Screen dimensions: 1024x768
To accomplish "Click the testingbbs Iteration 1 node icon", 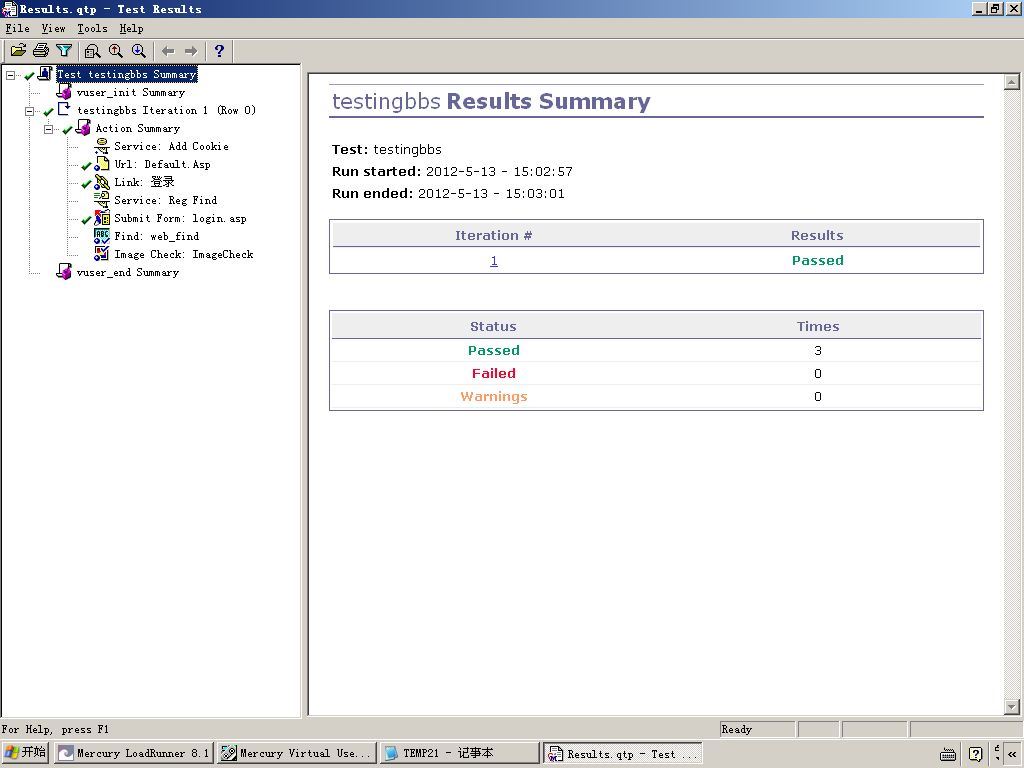I will coord(64,110).
